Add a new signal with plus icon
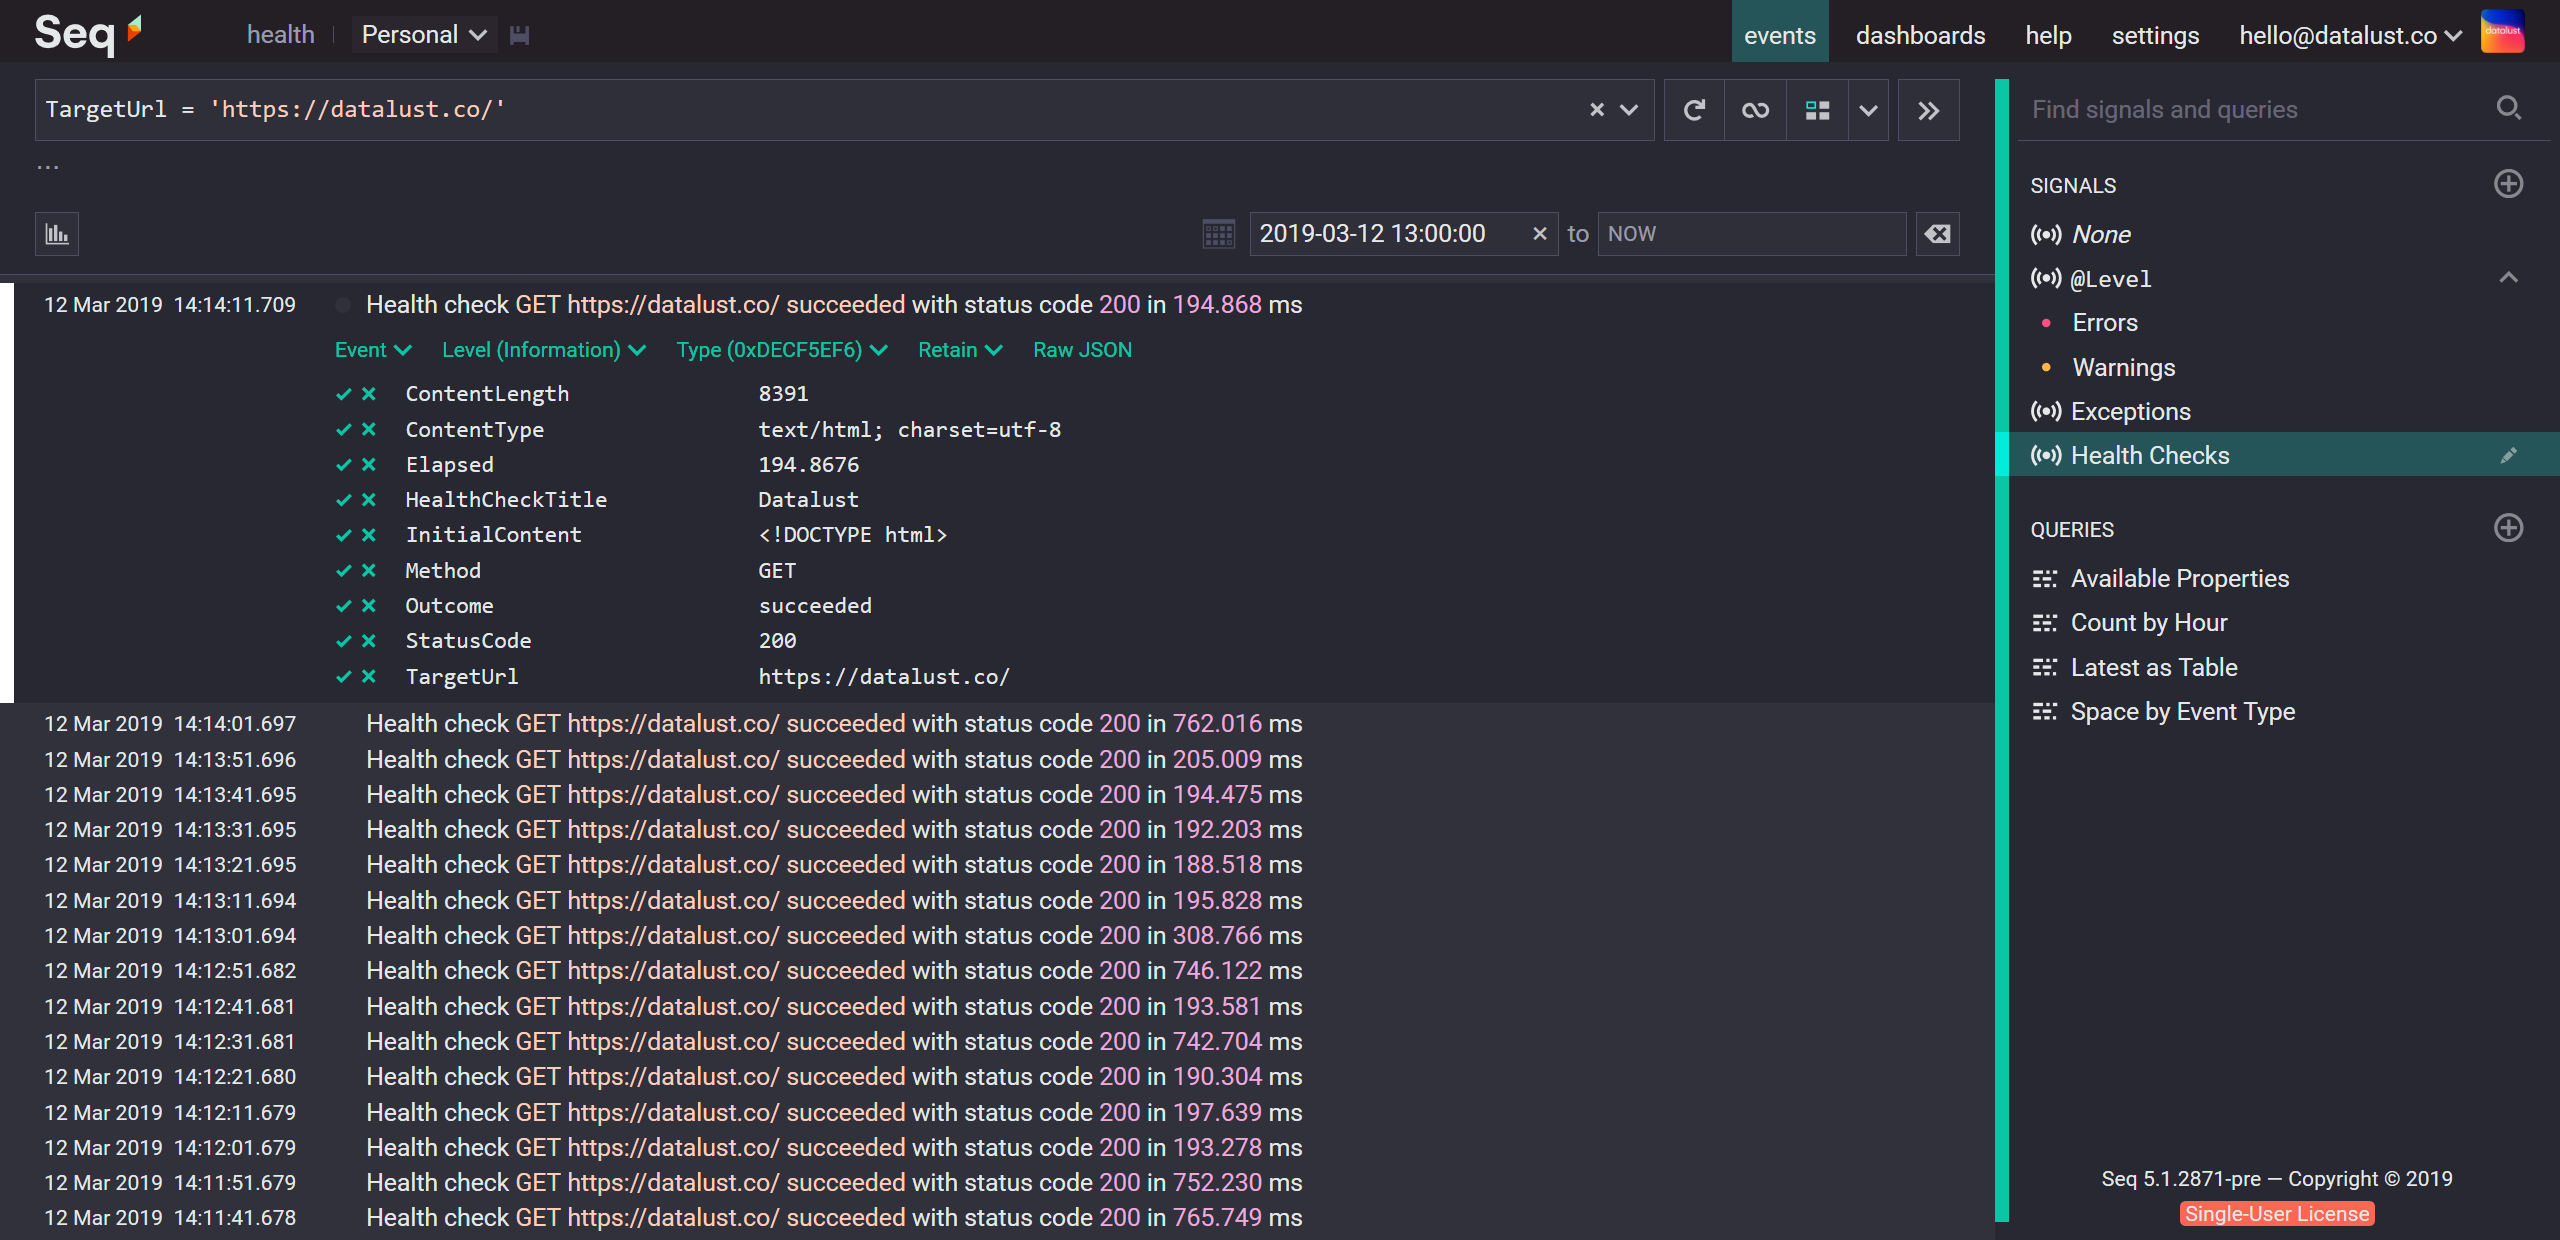The image size is (2560, 1240). point(2508,184)
